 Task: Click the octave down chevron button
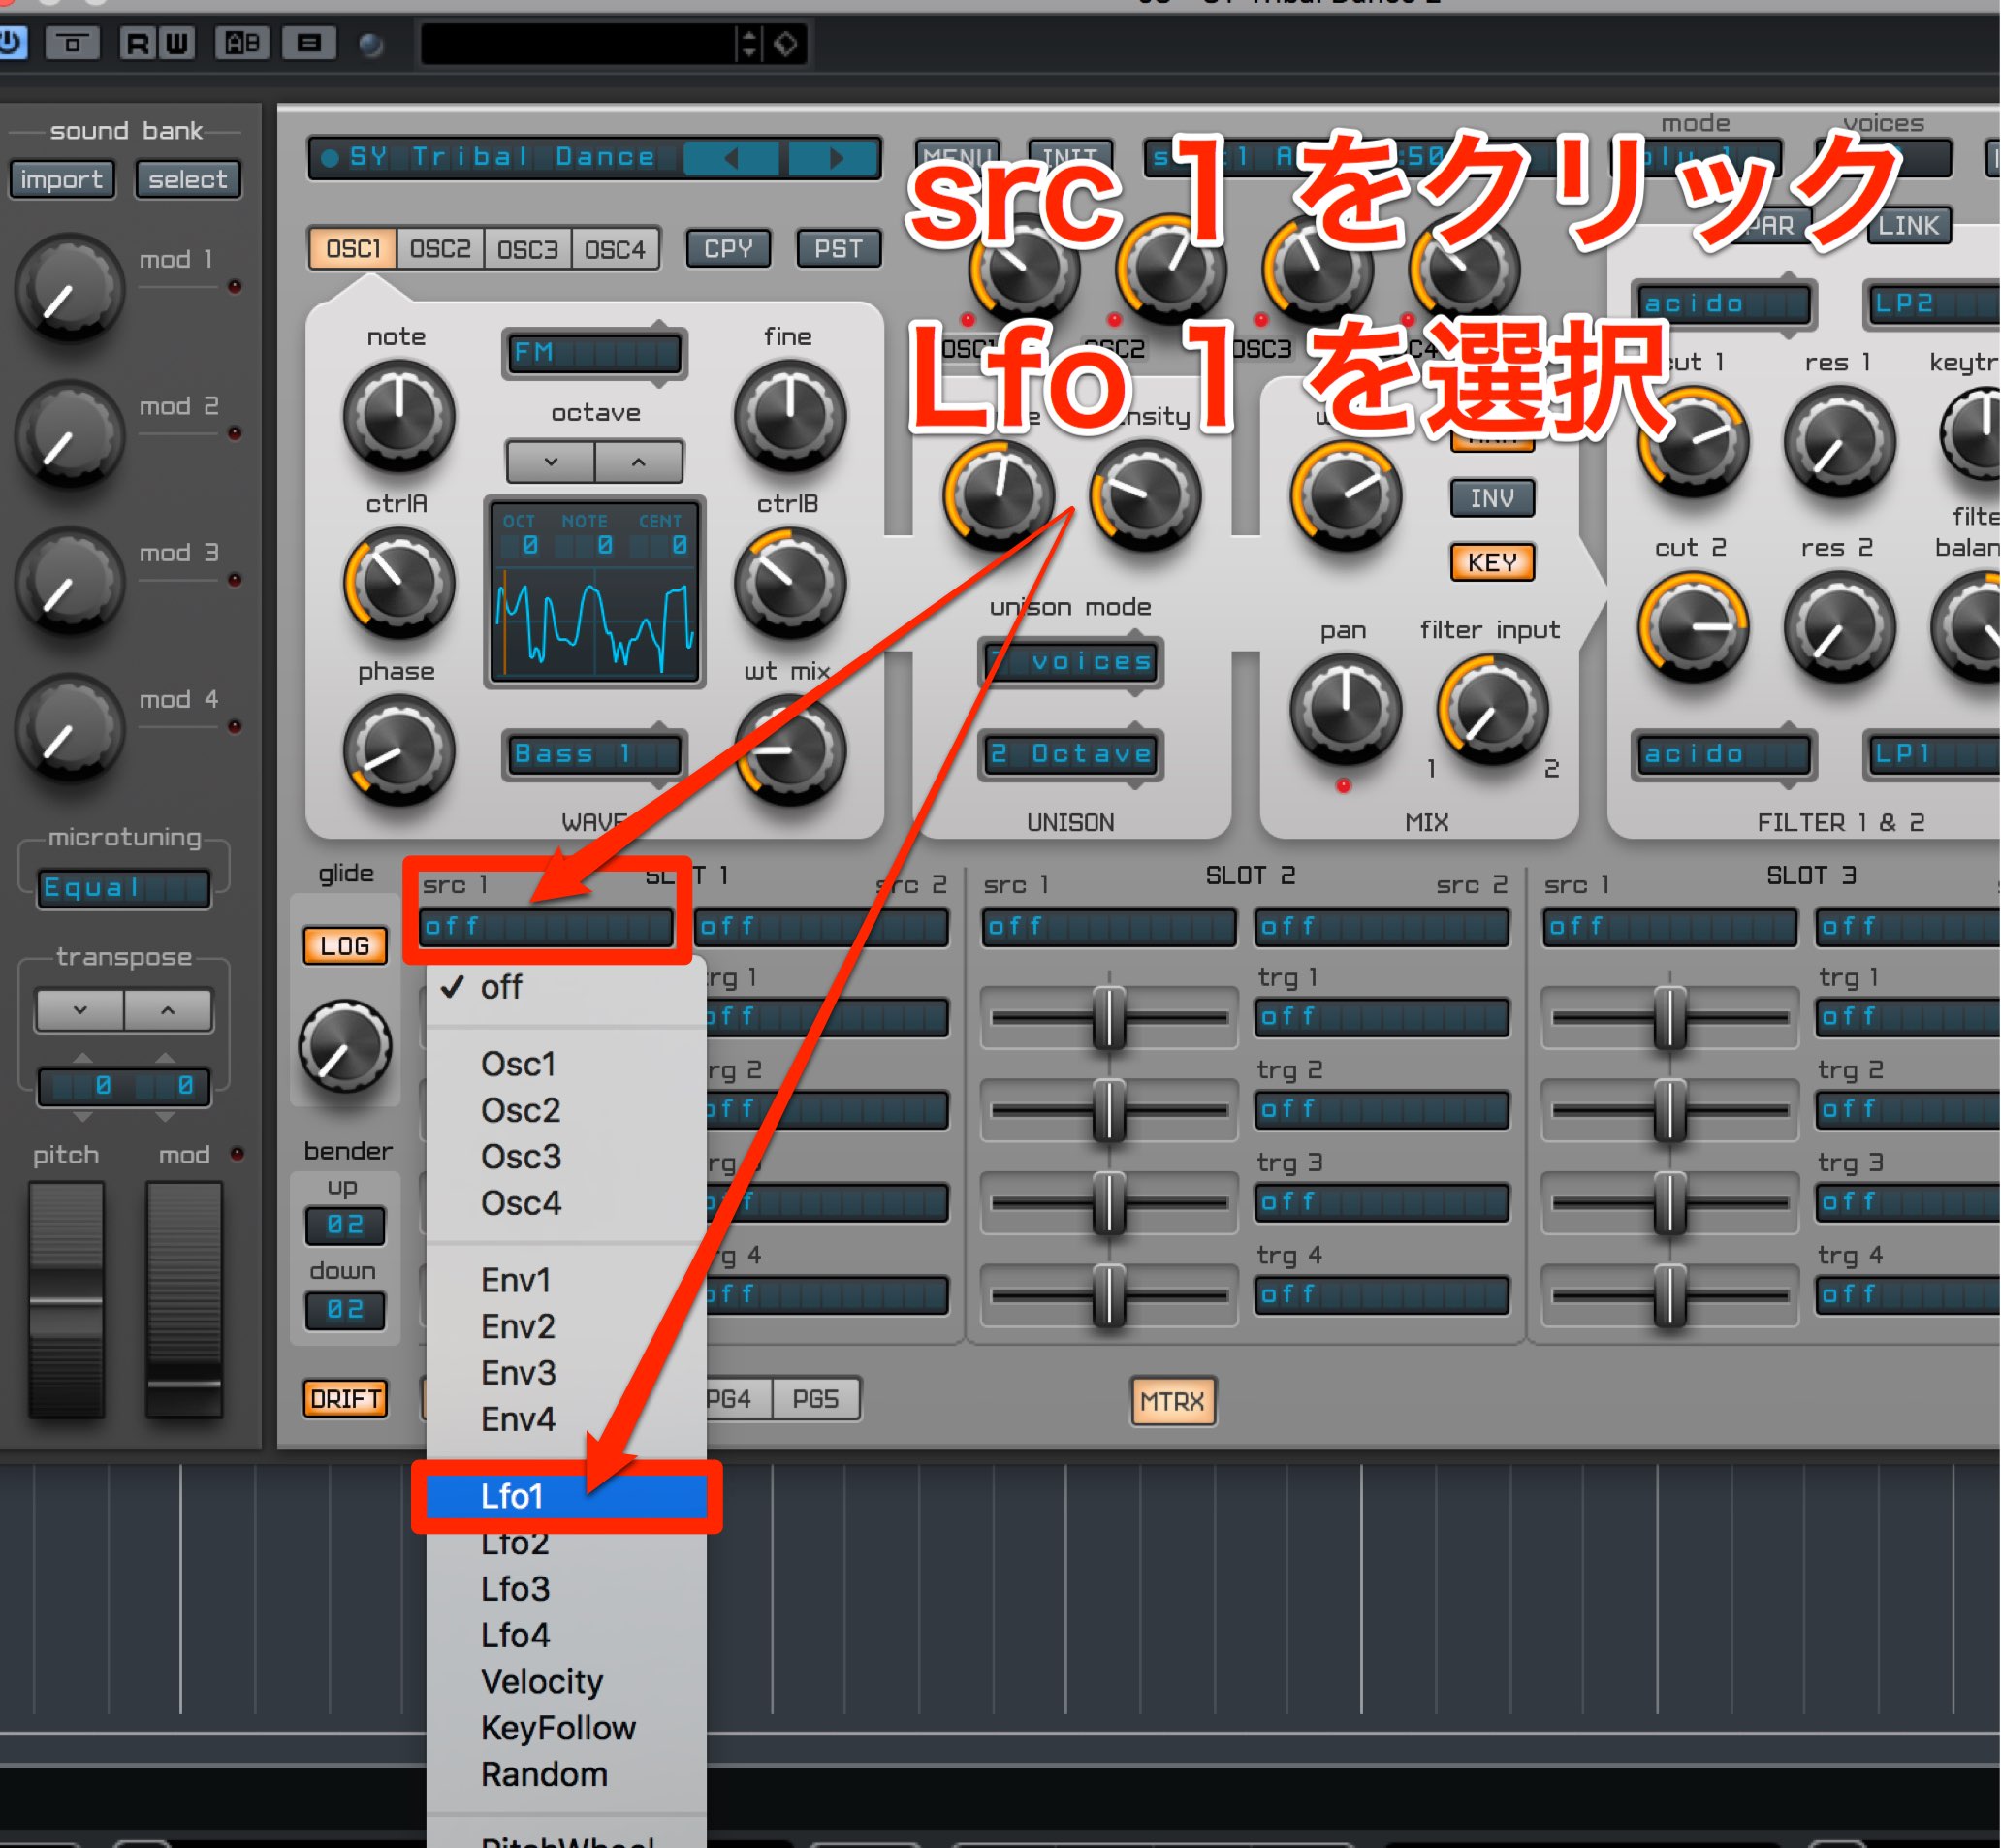point(551,462)
